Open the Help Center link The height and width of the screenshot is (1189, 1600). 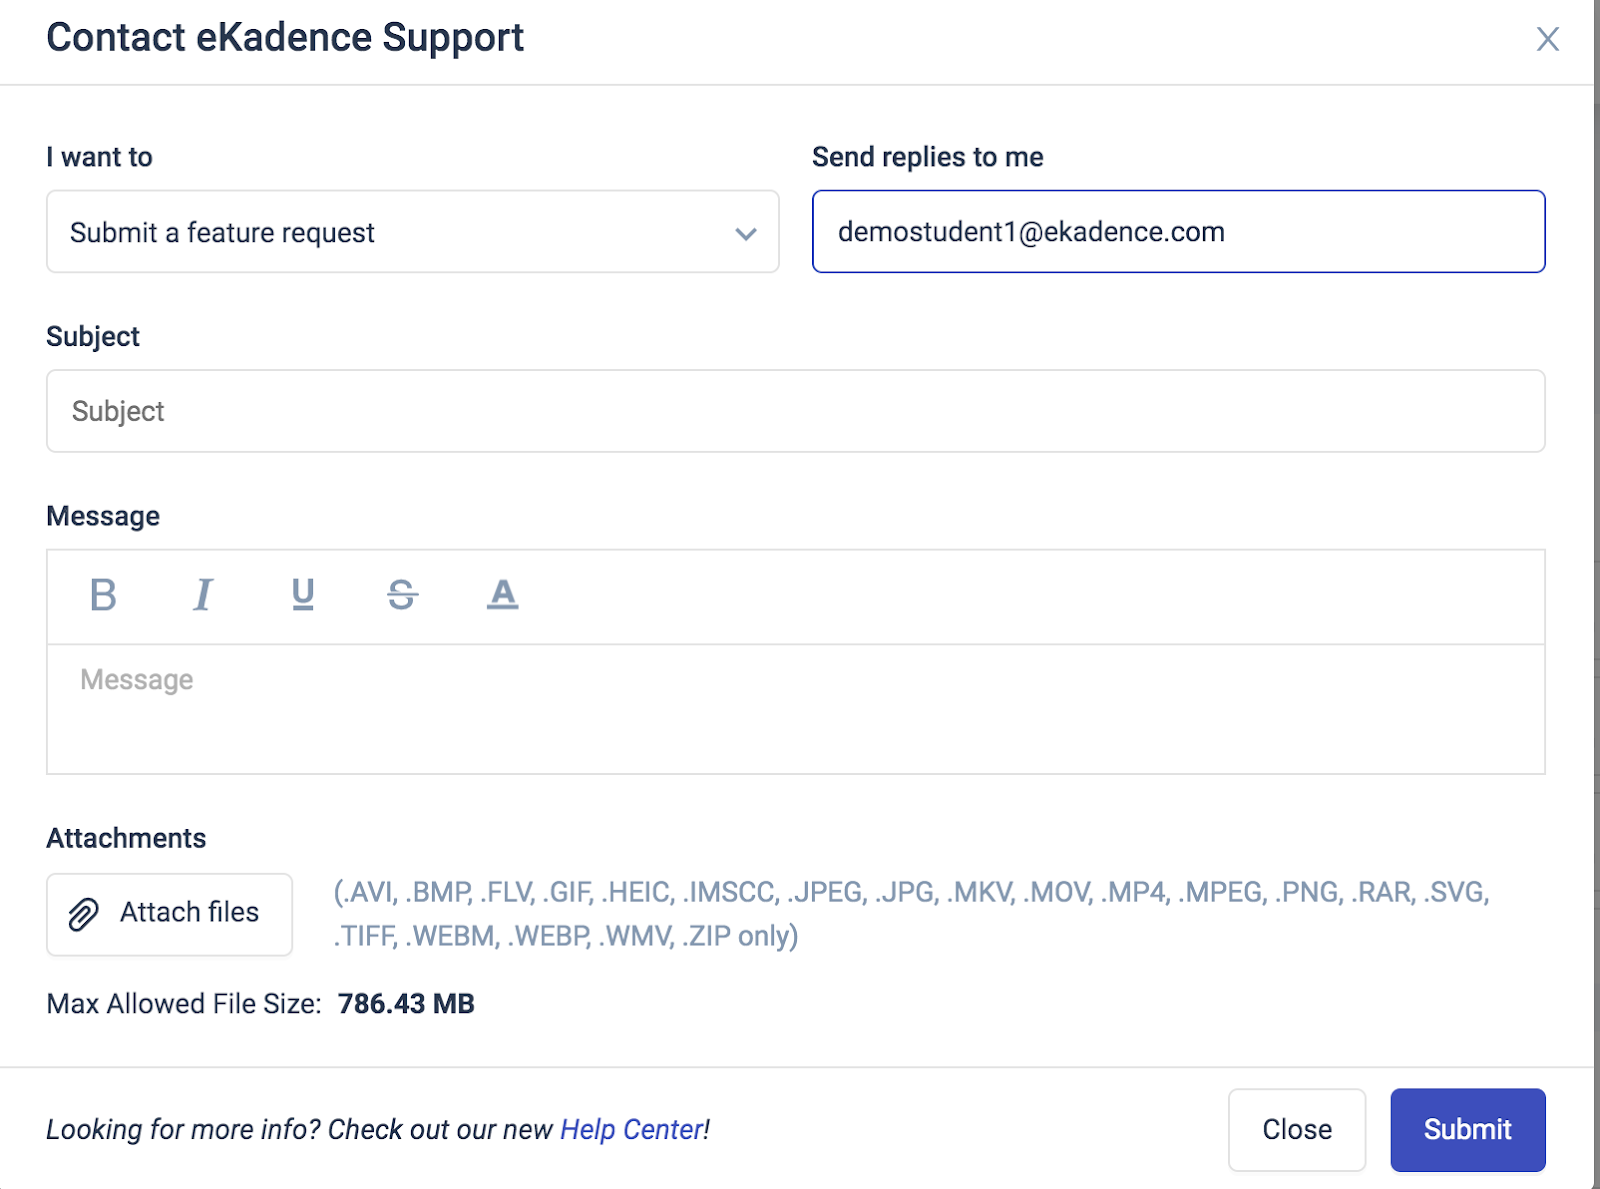pyautogui.click(x=632, y=1130)
